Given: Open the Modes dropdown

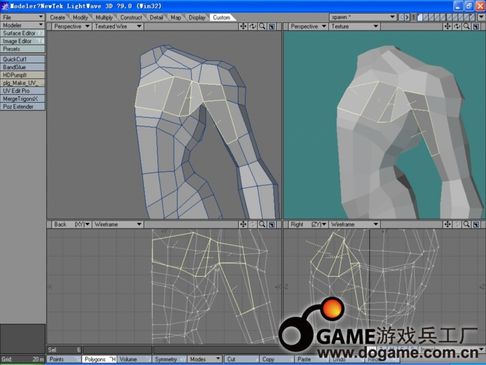Looking at the screenshot, I should click(204, 359).
